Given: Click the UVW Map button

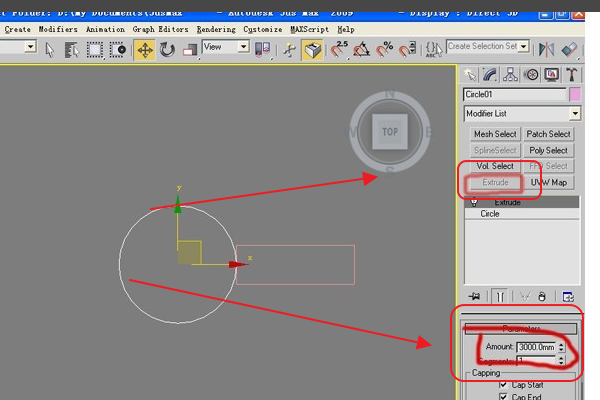Looking at the screenshot, I should [548, 183].
